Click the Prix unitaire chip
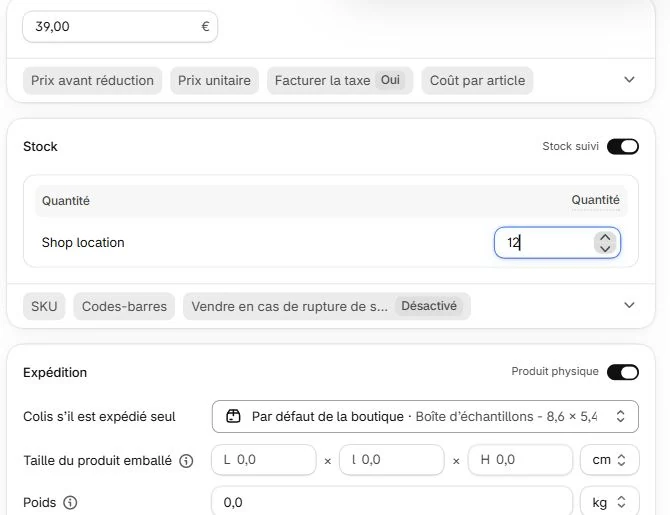Image resolution: width=670 pixels, height=515 pixels. pos(215,80)
